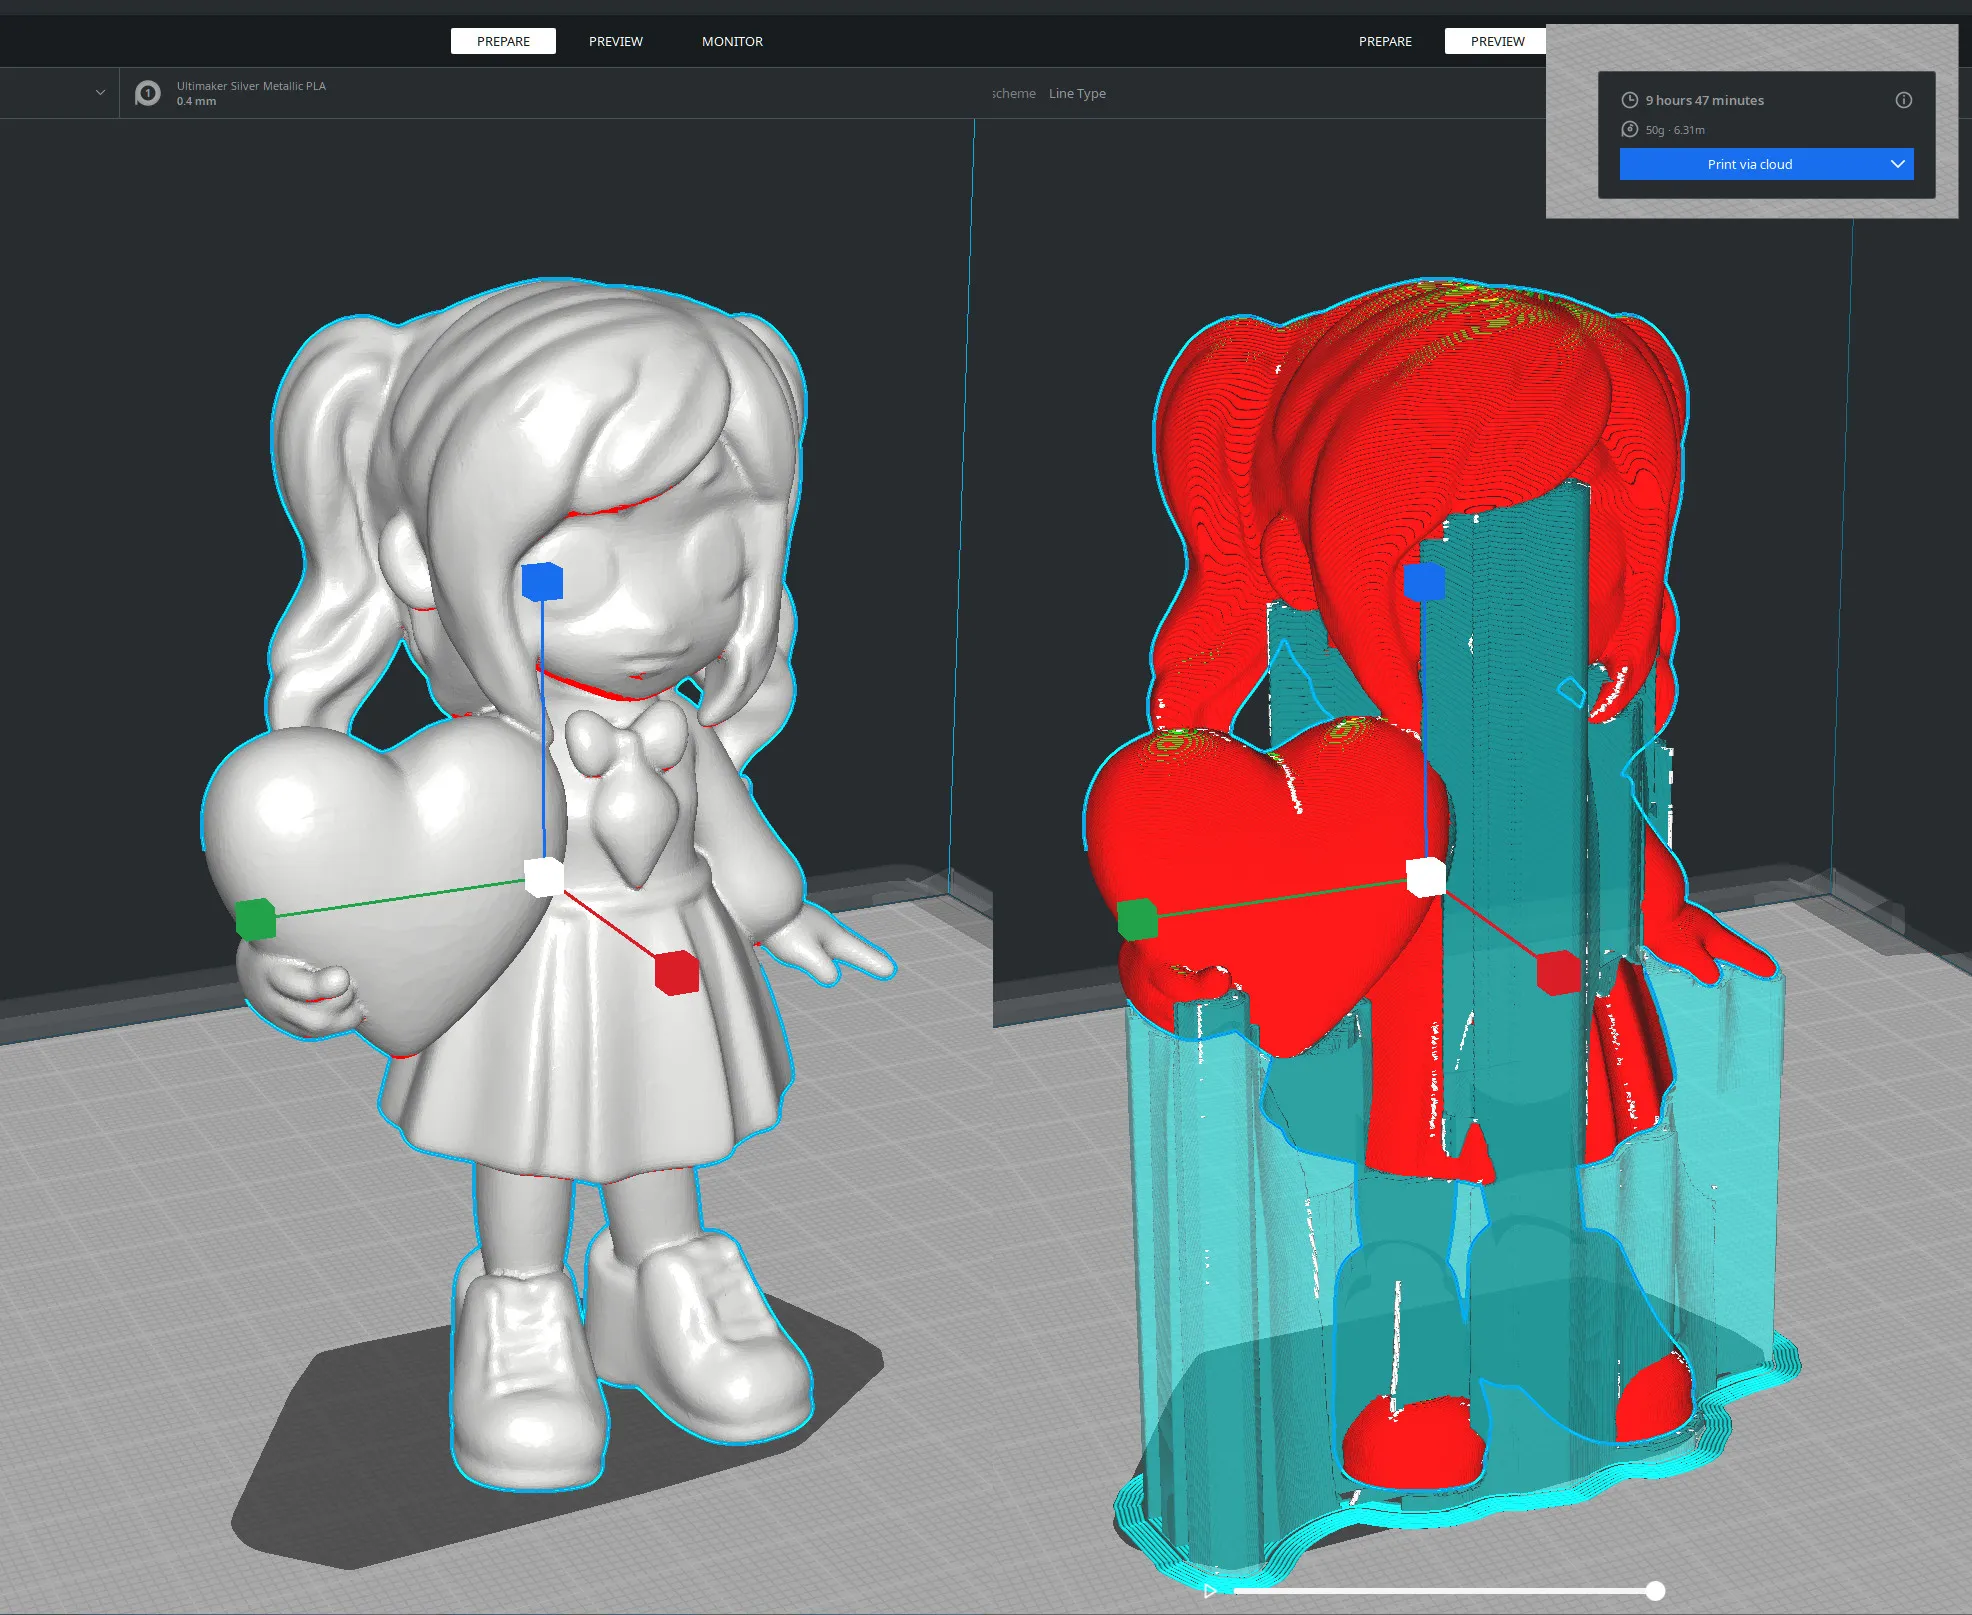Click the blue Z-axis handle in the sliced preview
The width and height of the screenshot is (1972, 1615).
tap(1424, 581)
